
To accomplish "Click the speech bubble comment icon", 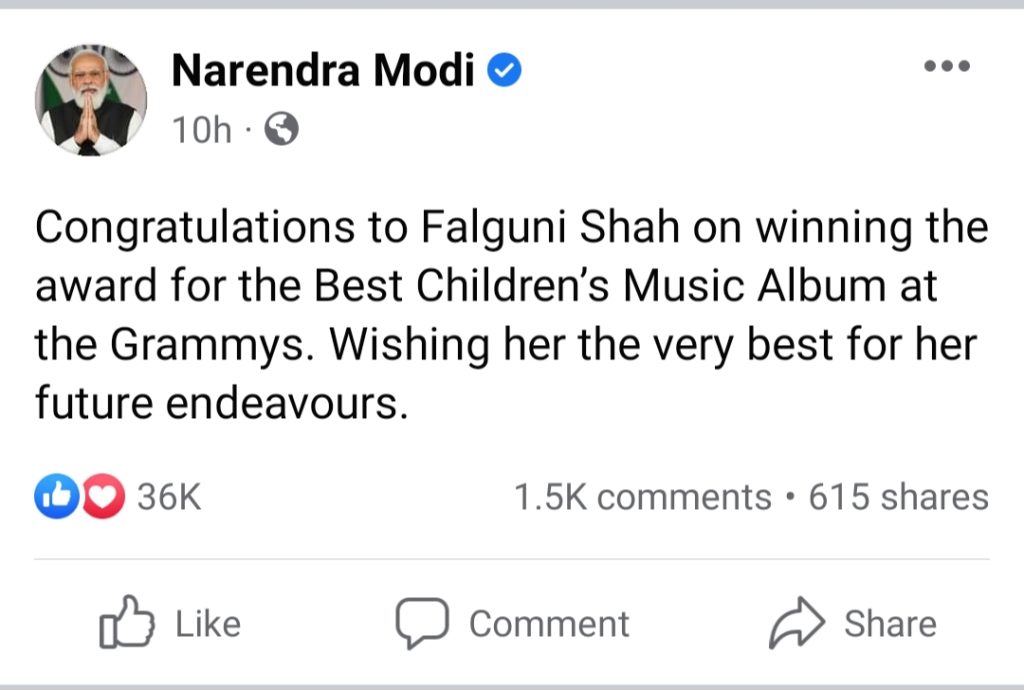I will pyautogui.click(x=422, y=623).
